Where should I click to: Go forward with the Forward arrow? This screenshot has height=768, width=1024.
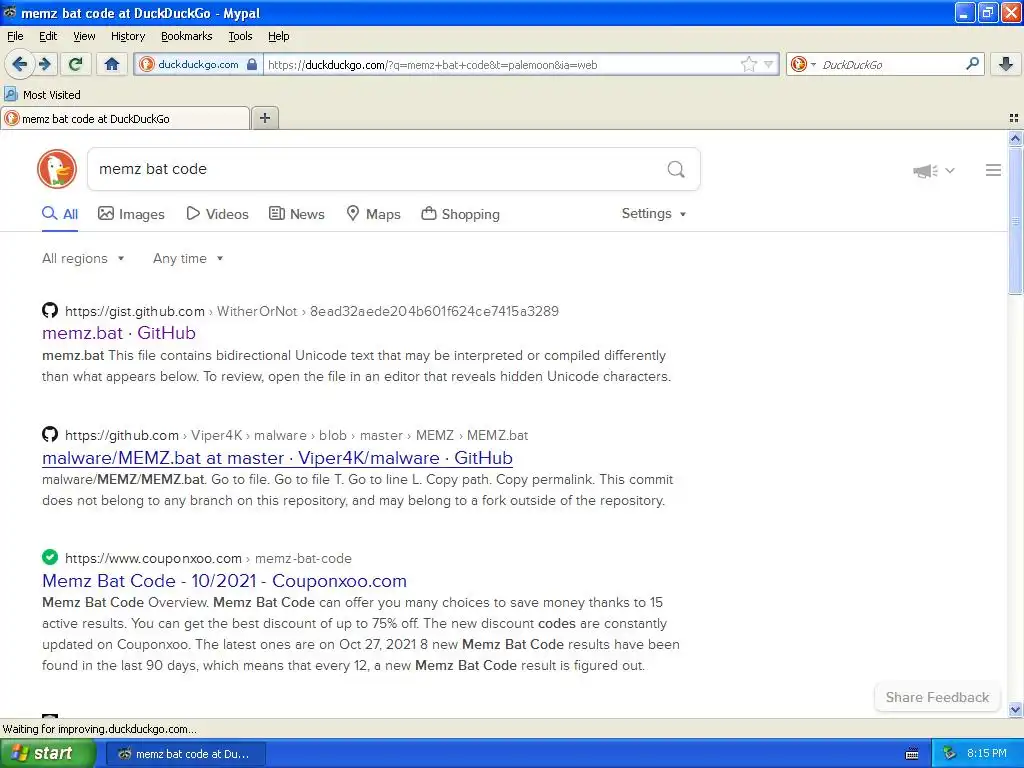pos(45,64)
